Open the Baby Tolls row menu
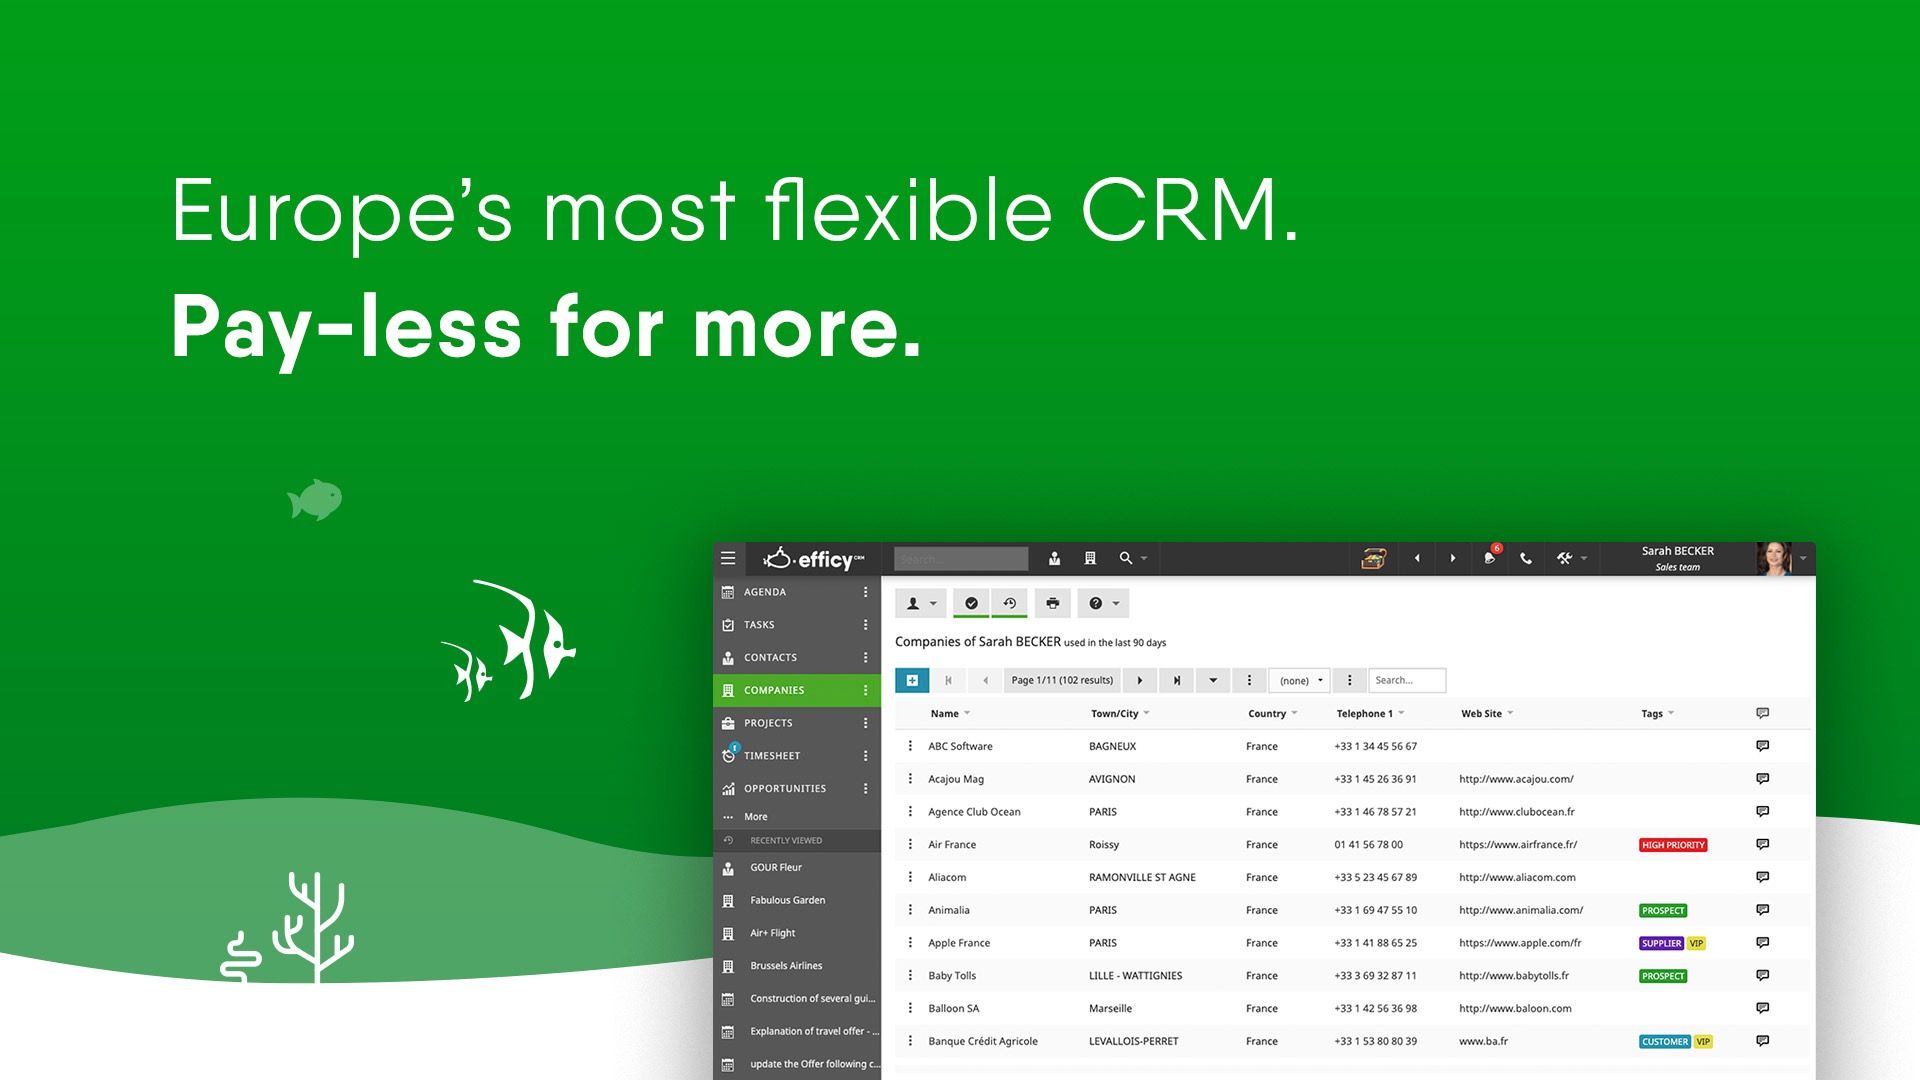This screenshot has width=1920, height=1080. (910, 975)
